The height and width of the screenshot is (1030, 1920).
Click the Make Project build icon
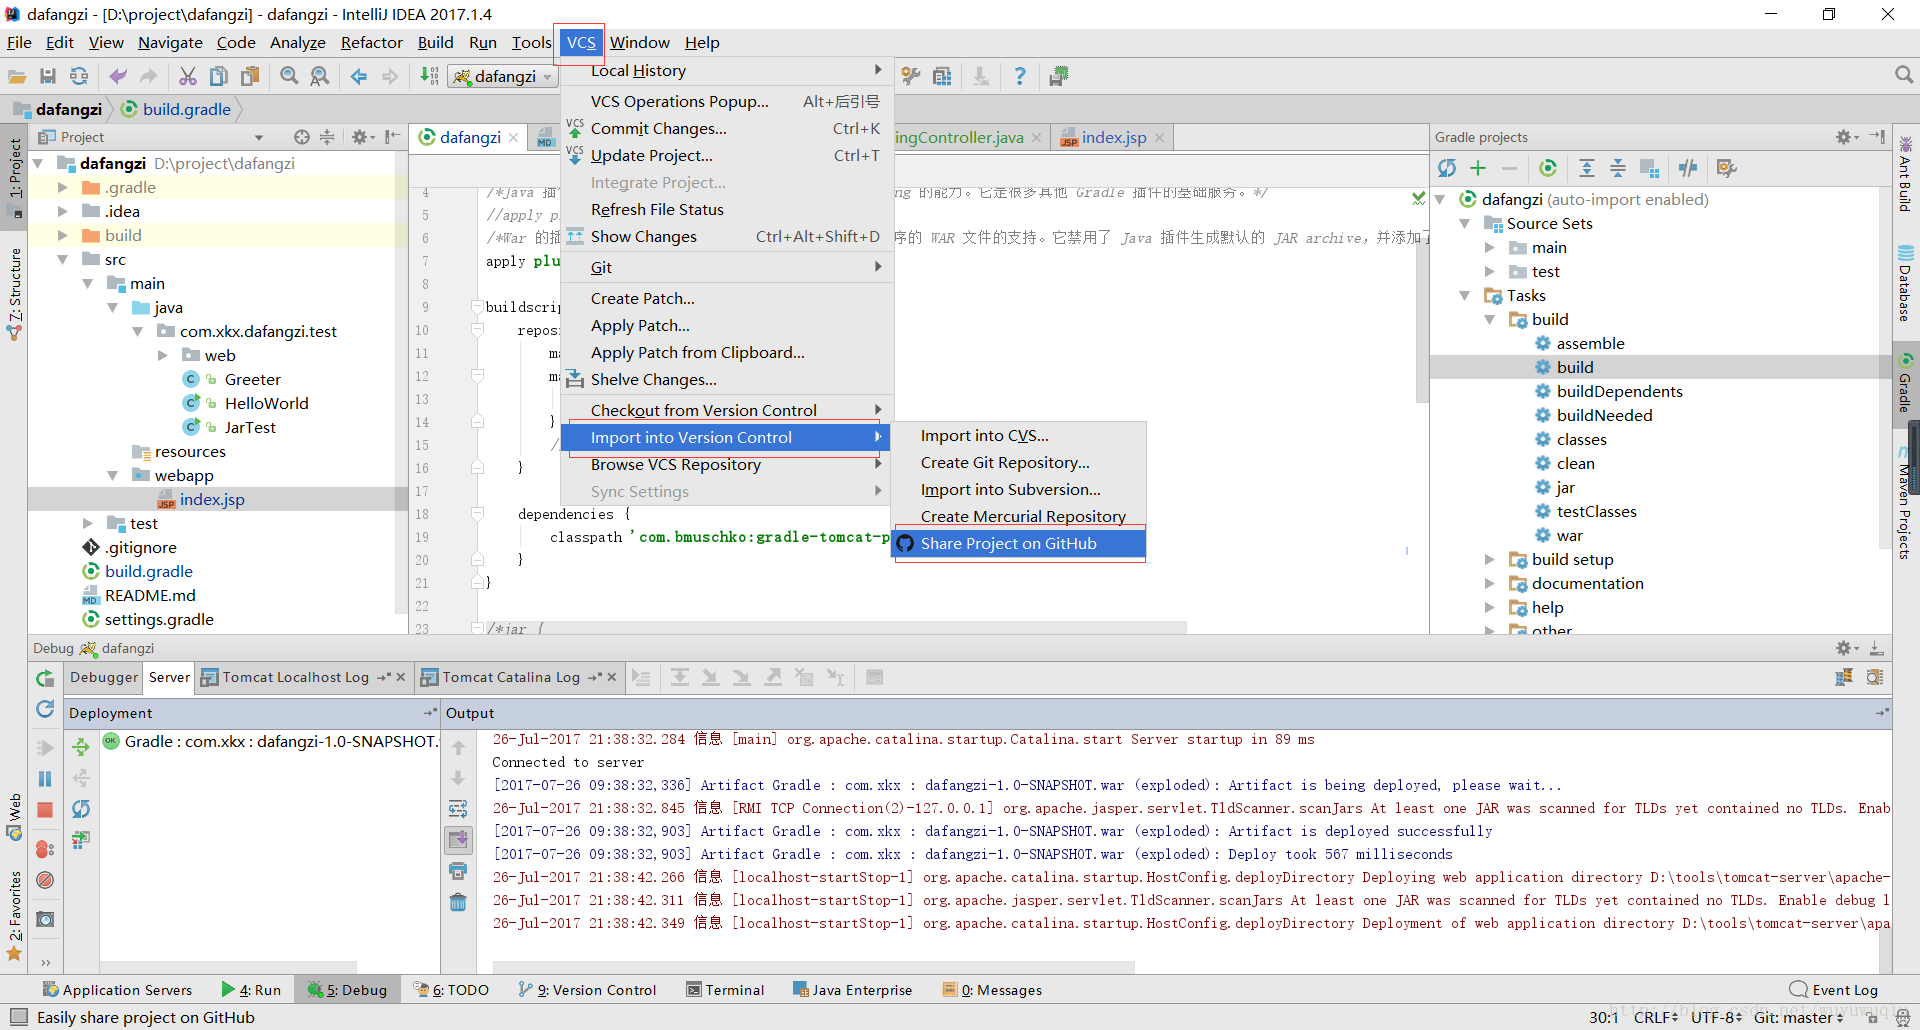point(429,76)
